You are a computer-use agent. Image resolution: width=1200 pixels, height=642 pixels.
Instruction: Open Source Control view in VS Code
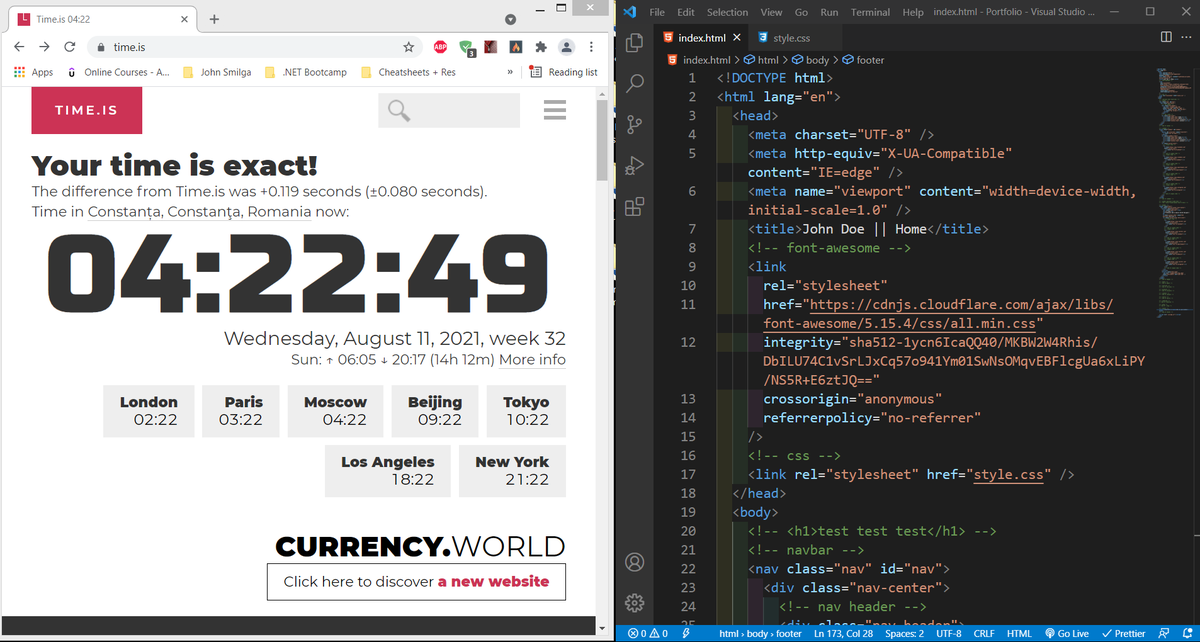click(x=633, y=125)
